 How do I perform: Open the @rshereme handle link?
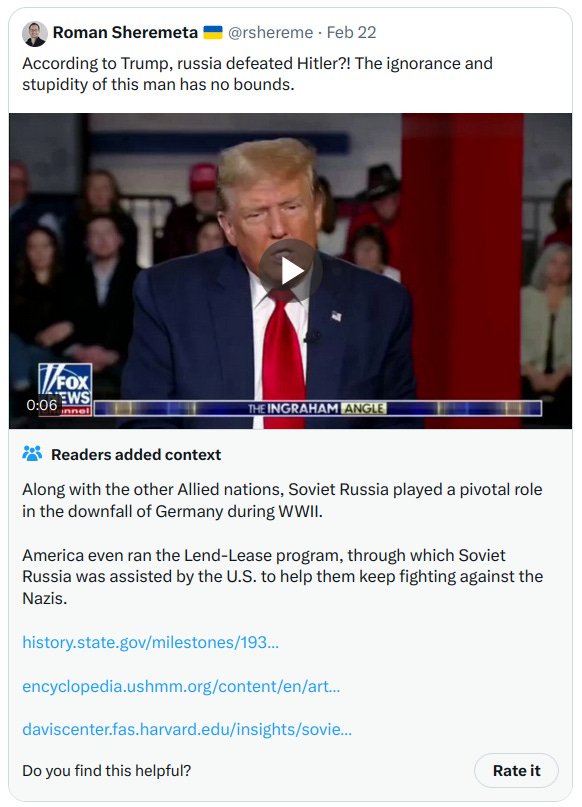coord(270,32)
